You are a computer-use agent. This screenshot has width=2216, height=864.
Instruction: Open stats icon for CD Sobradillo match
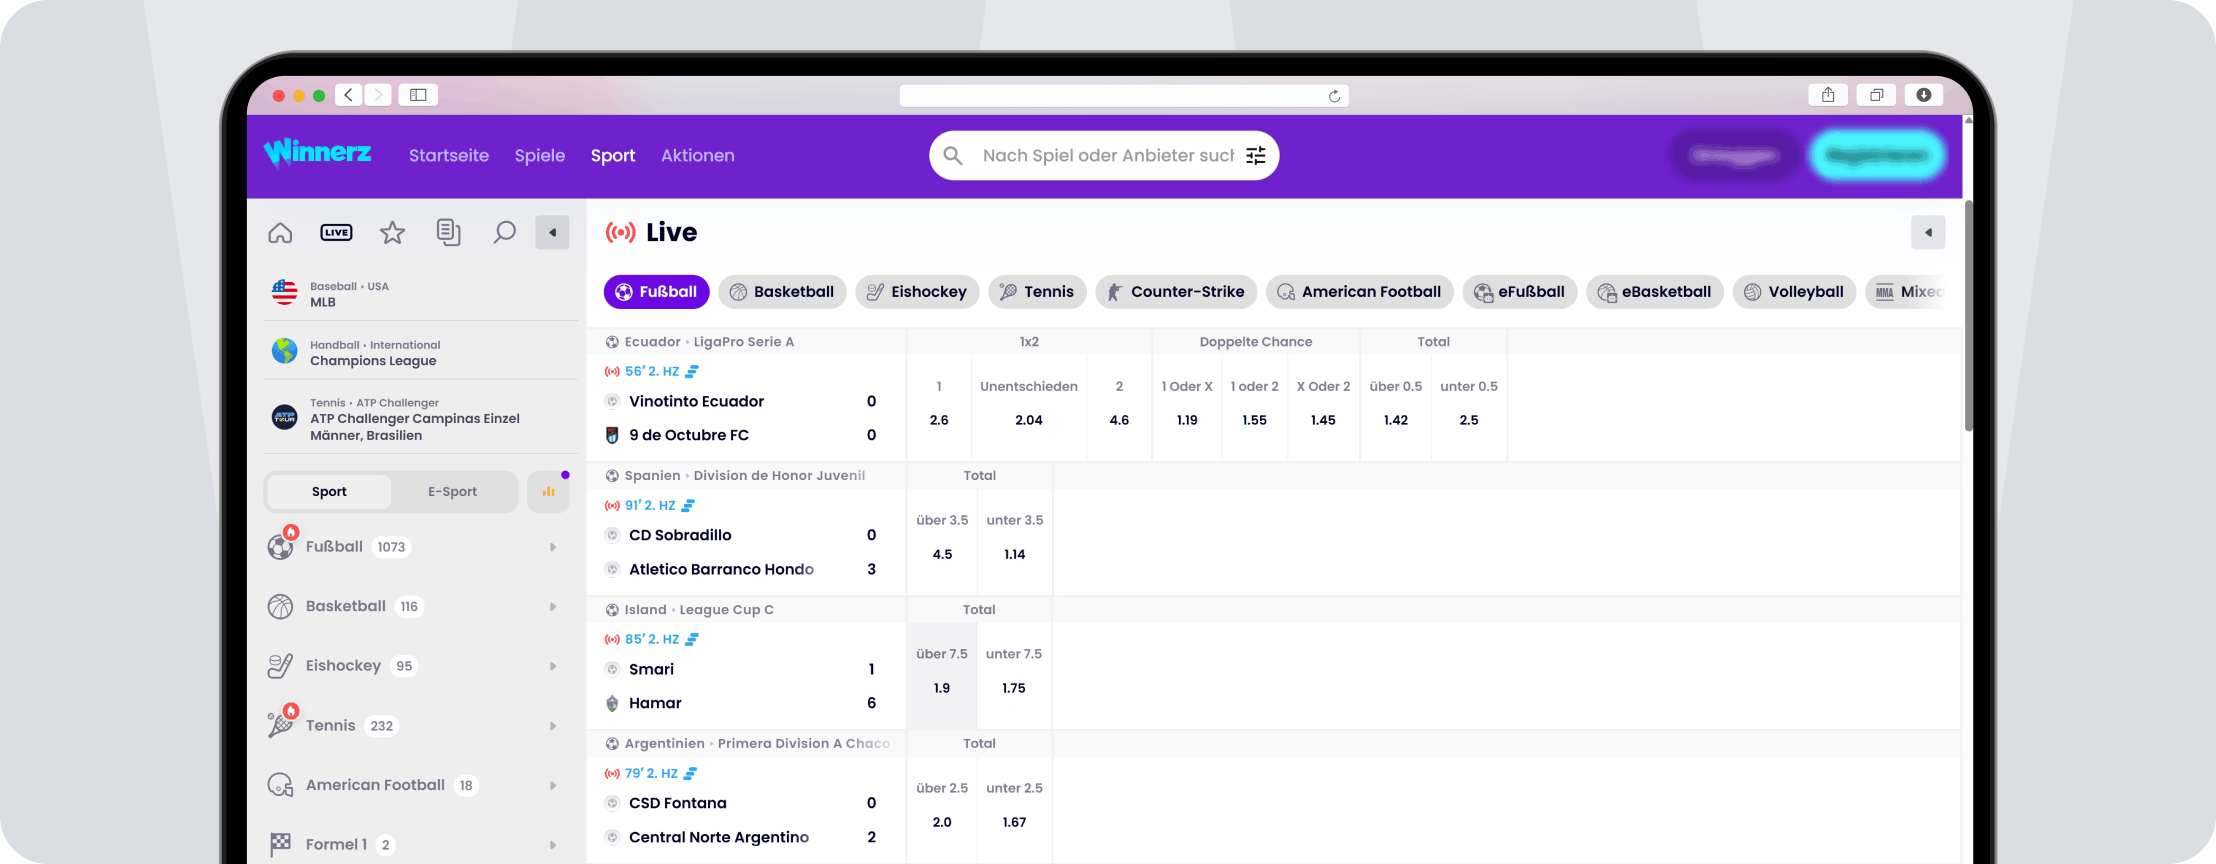[688, 505]
